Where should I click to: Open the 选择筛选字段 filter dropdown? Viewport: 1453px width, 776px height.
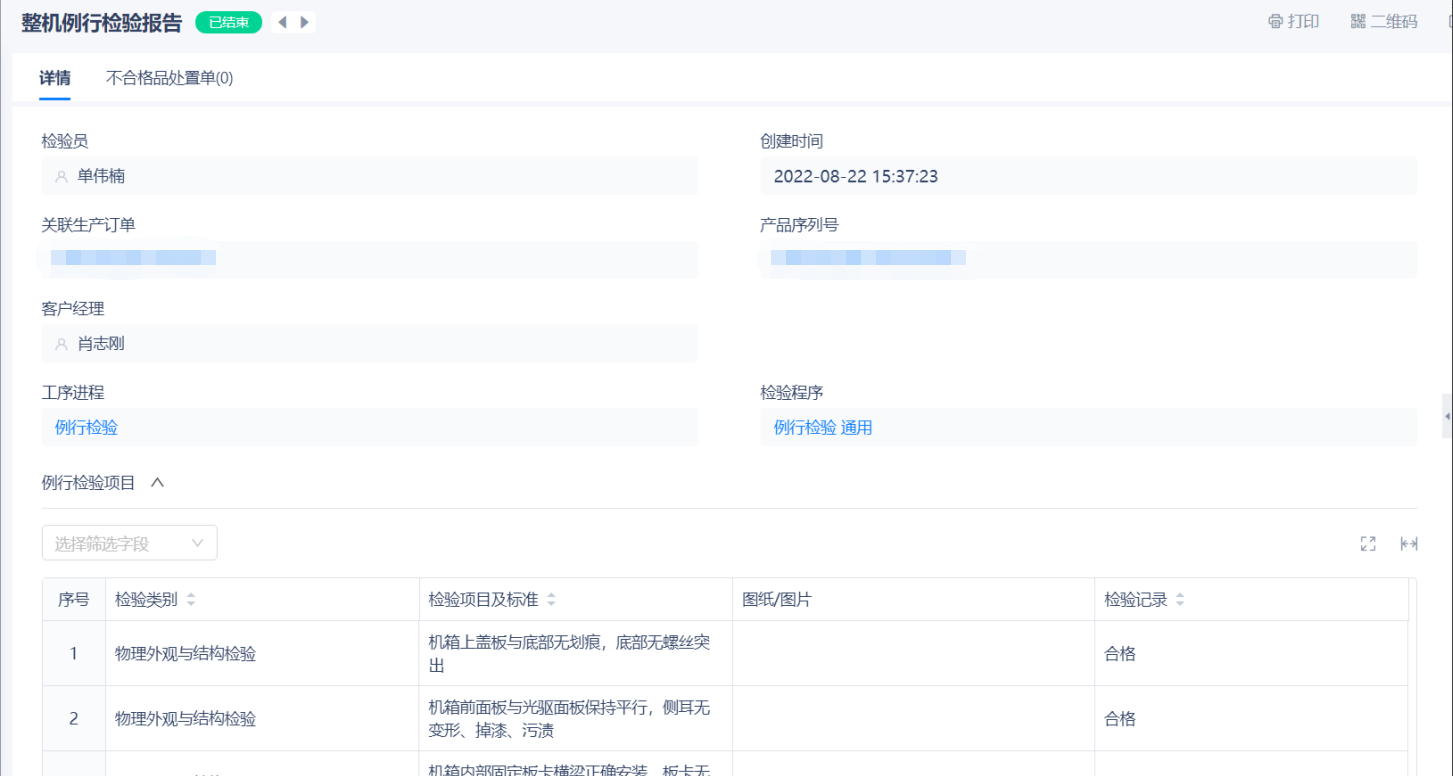pos(129,543)
